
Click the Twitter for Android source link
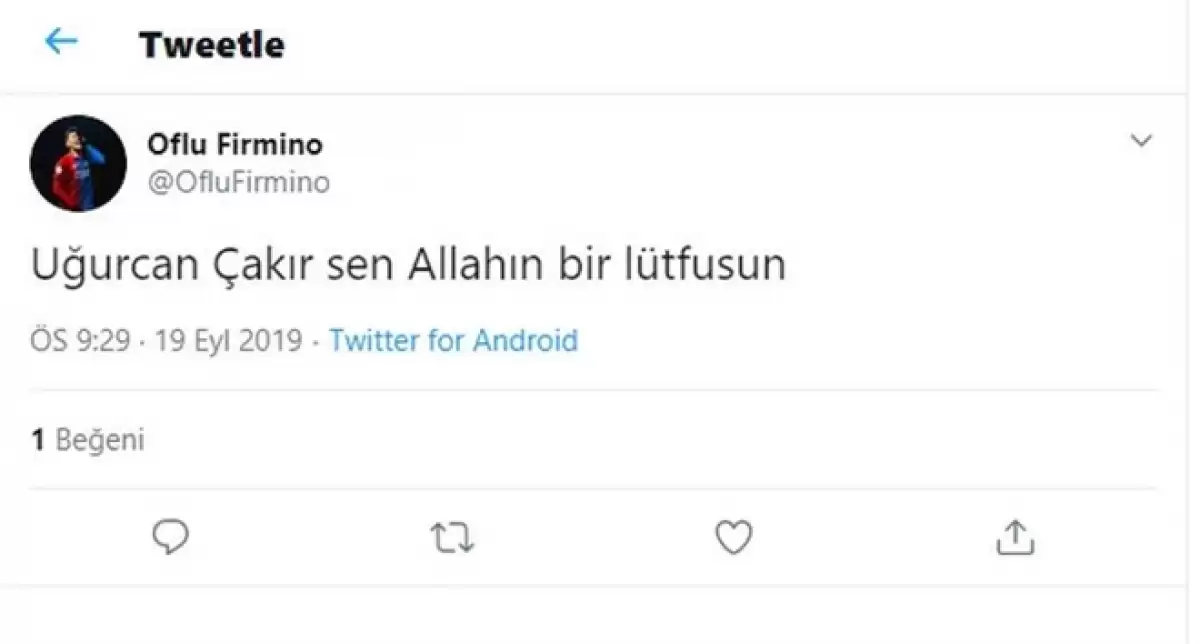coord(453,341)
